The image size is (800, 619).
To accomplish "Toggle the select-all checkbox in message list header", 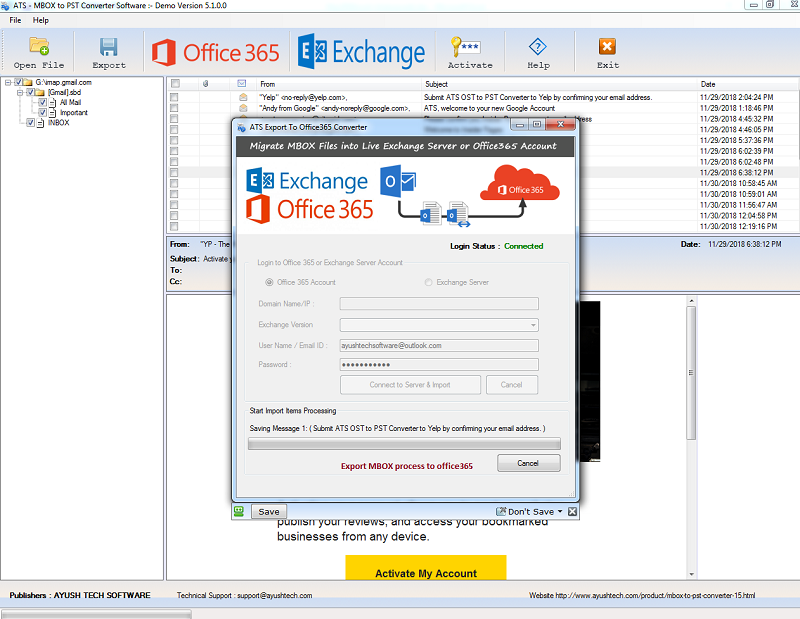I will [176, 84].
